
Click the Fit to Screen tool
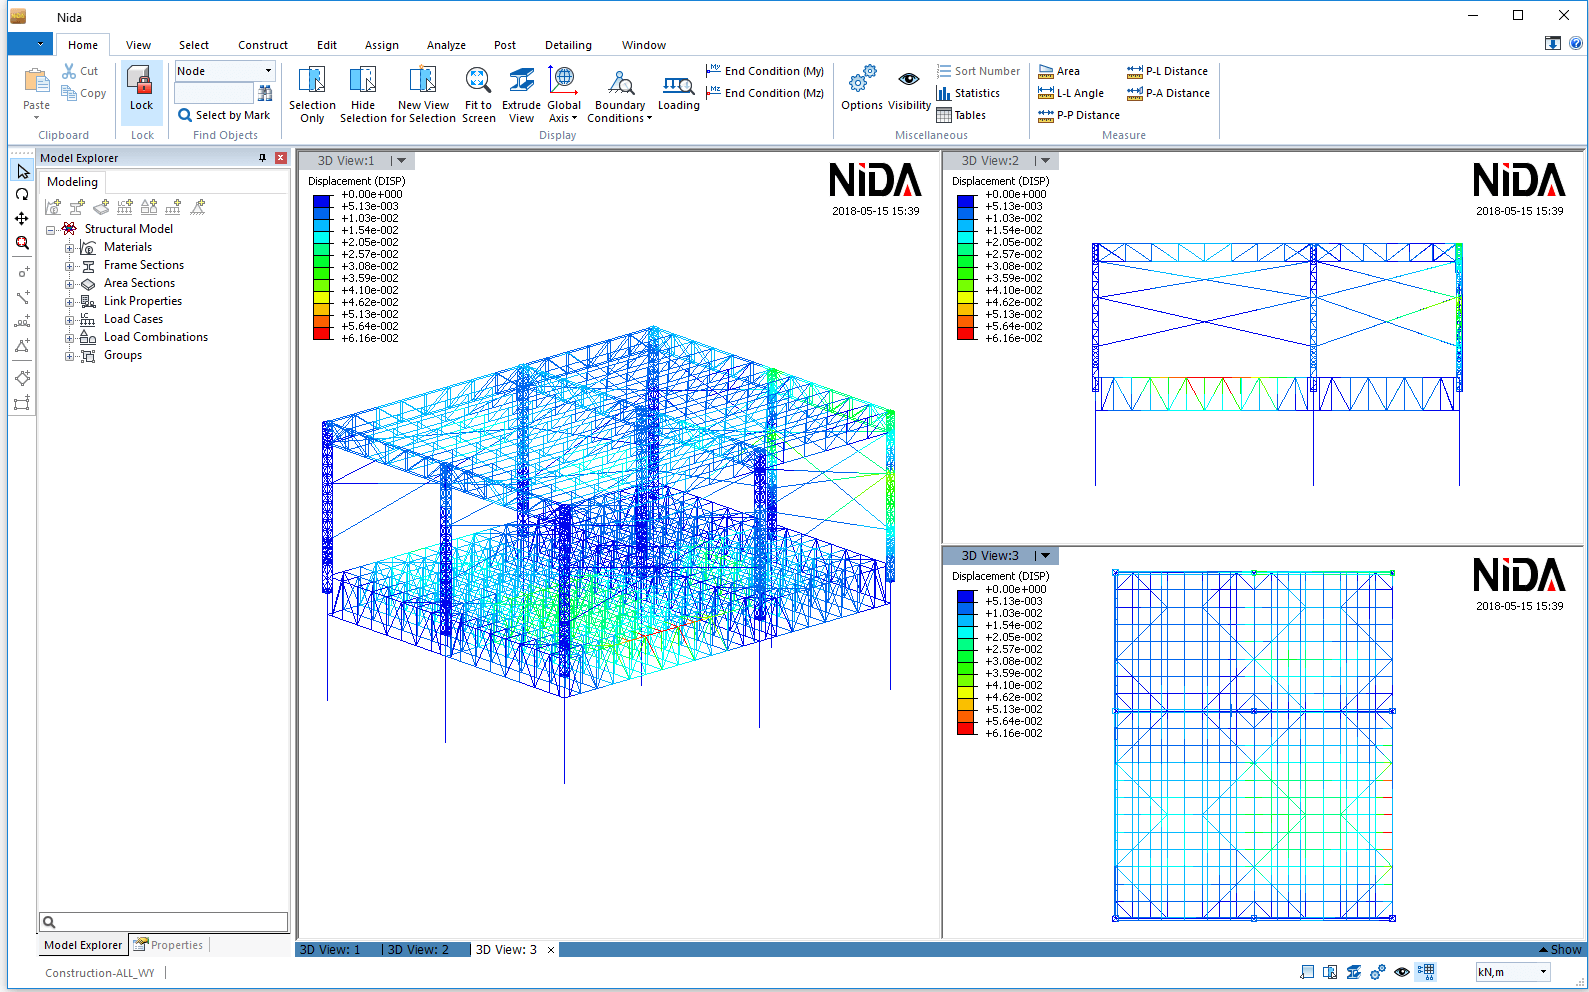coord(478,95)
